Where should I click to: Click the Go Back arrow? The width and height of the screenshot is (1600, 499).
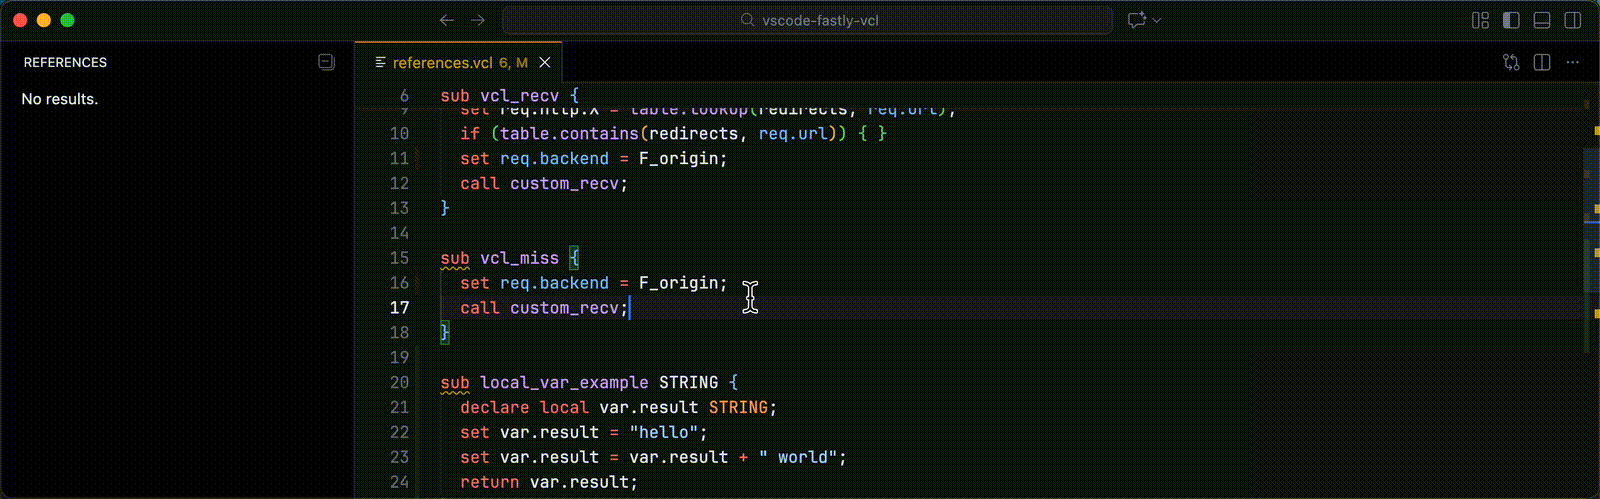pos(447,20)
